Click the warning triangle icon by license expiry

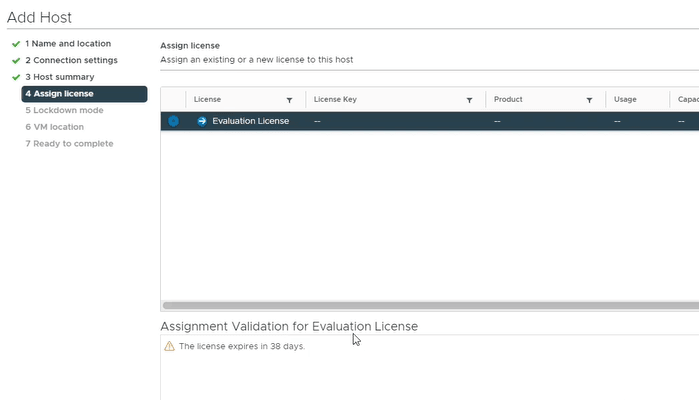tap(169, 346)
